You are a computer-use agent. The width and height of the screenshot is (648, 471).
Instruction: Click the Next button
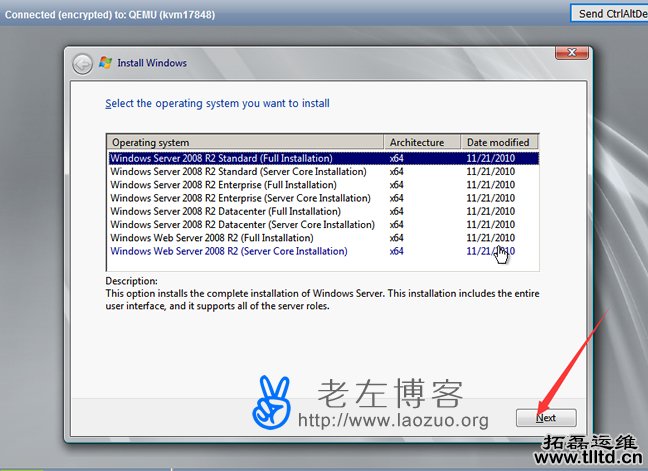[x=546, y=418]
